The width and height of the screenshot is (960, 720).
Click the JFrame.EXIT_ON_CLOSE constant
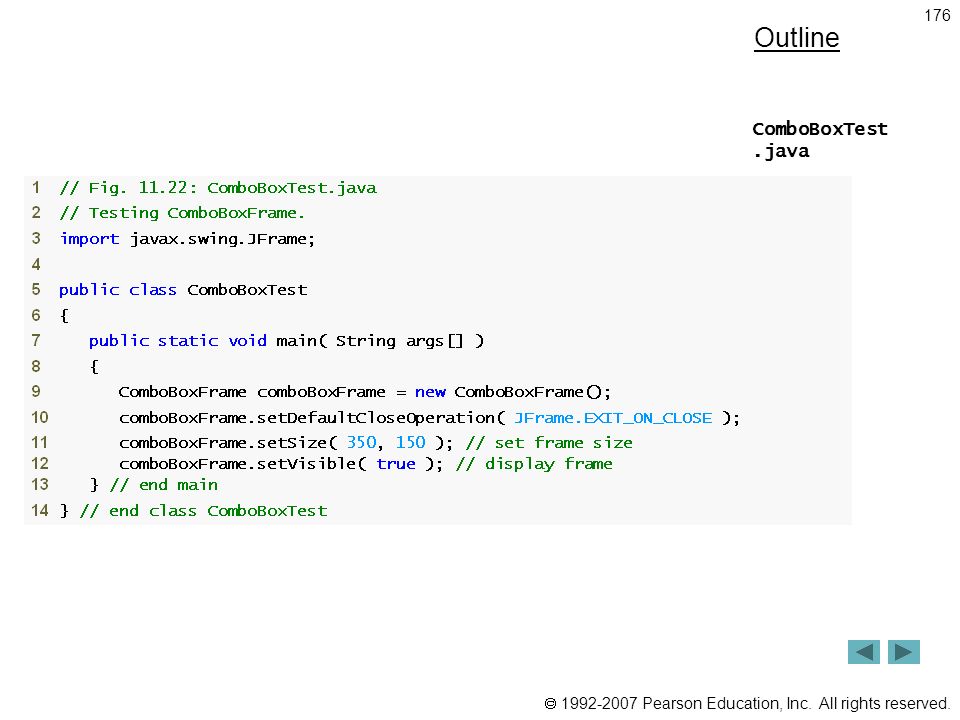(x=613, y=418)
